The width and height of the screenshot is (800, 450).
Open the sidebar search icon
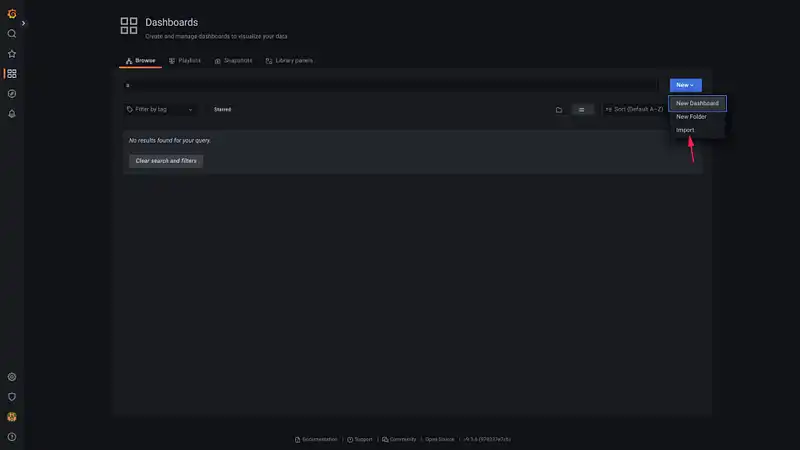click(12, 34)
